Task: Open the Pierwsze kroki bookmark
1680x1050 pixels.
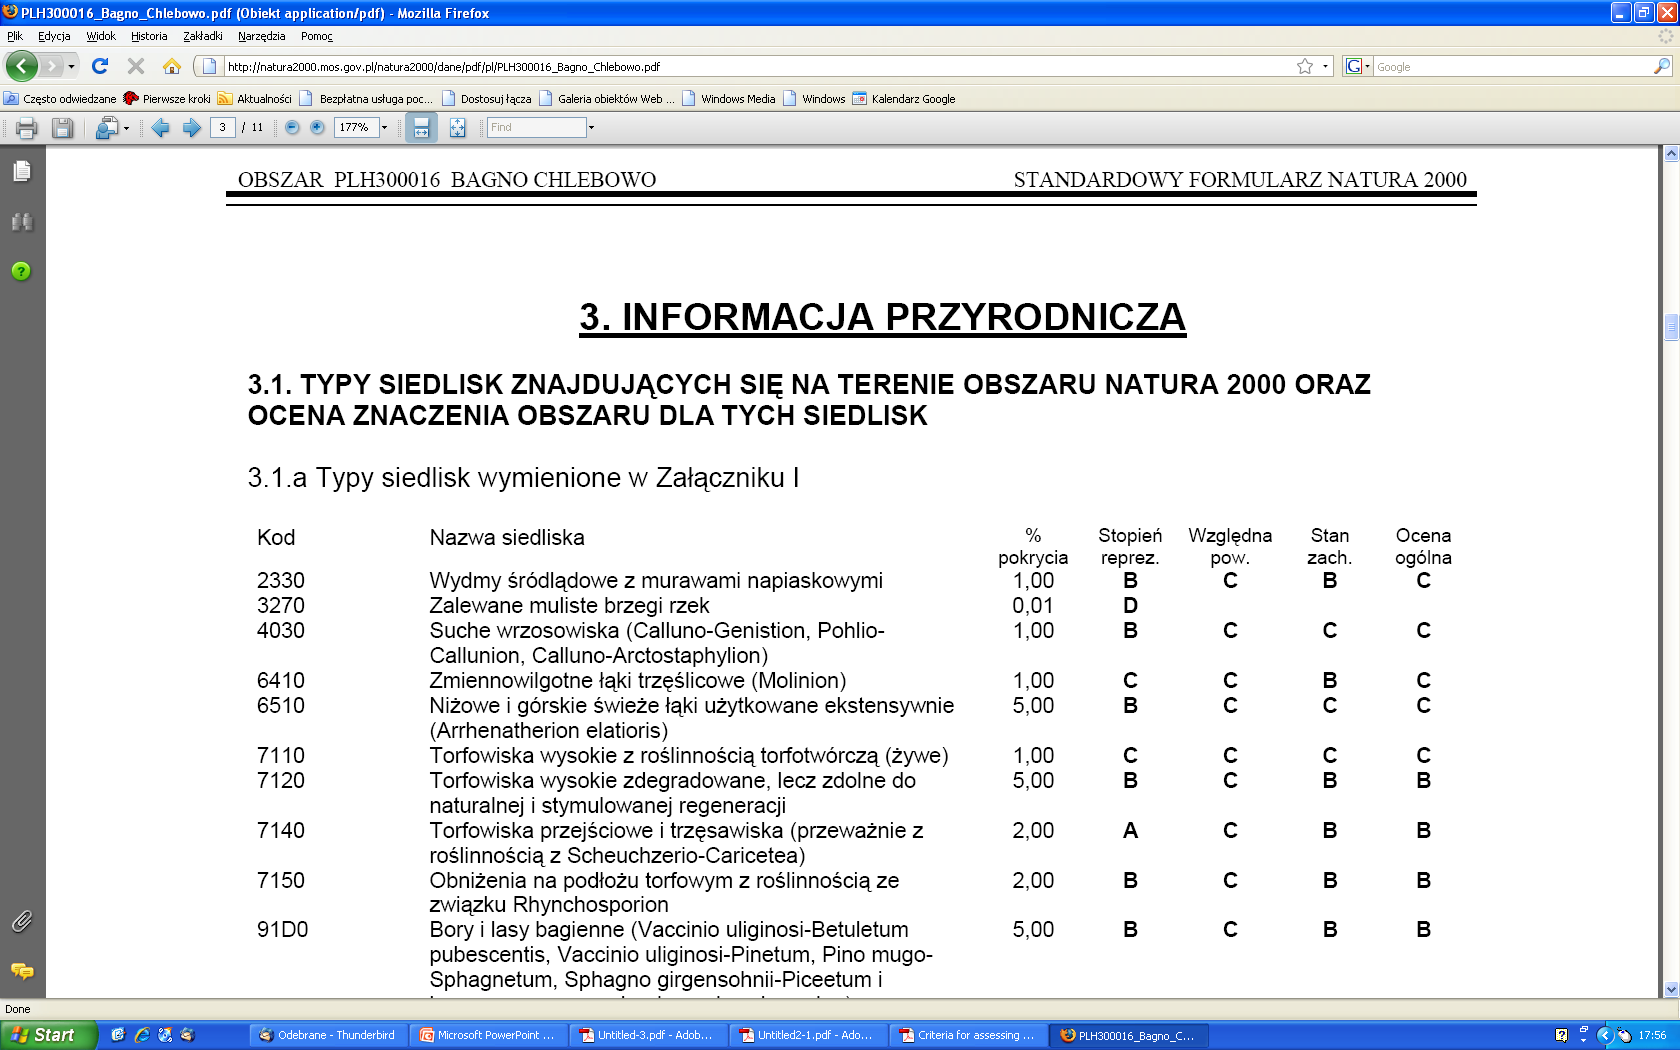Action: 167,99
